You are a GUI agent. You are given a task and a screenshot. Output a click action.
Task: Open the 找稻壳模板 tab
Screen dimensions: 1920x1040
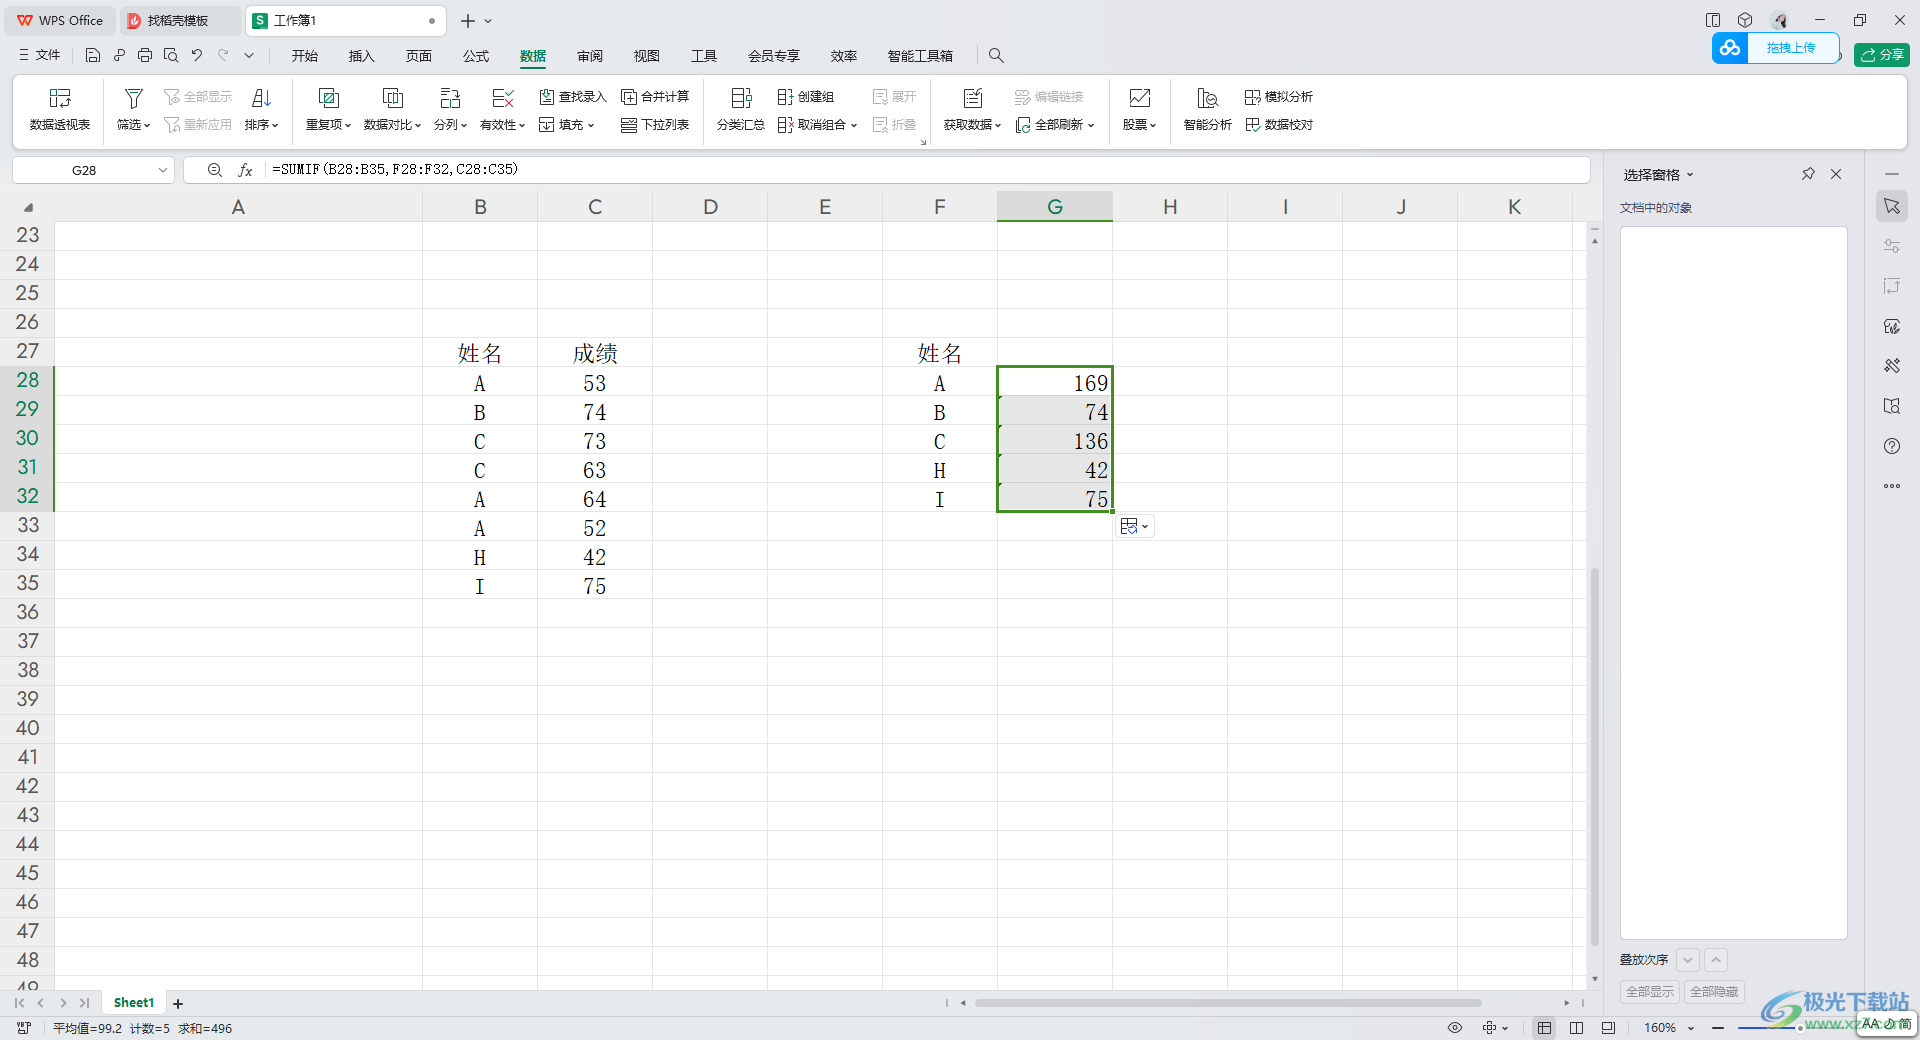178,21
